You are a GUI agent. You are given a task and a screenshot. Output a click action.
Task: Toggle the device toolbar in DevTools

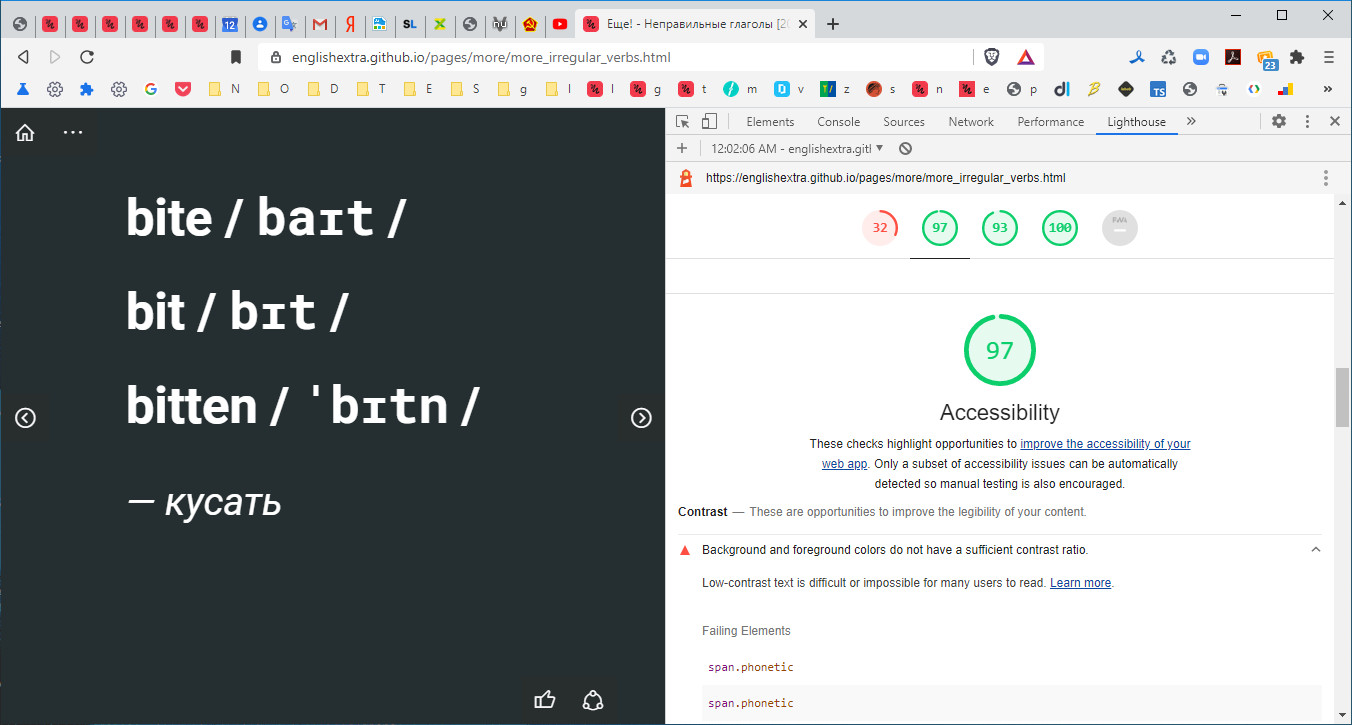click(x=709, y=121)
